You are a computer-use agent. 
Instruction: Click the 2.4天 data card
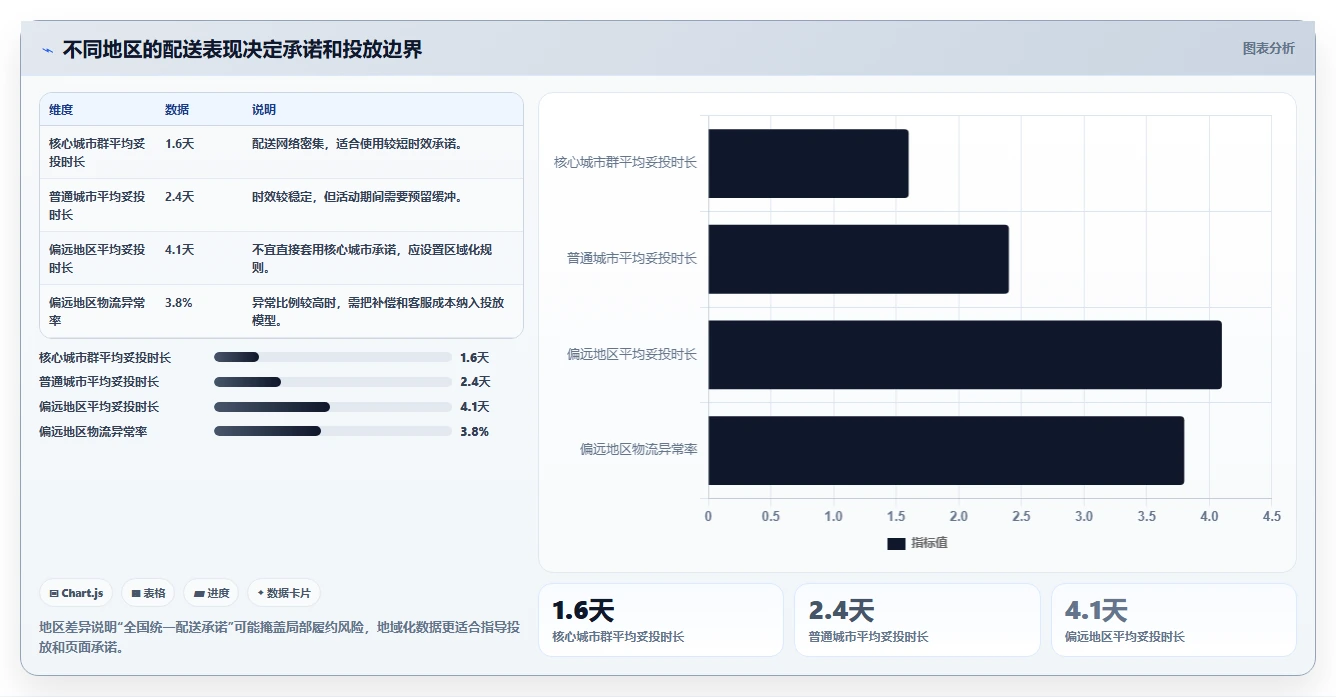pyautogui.click(x=917, y=620)
